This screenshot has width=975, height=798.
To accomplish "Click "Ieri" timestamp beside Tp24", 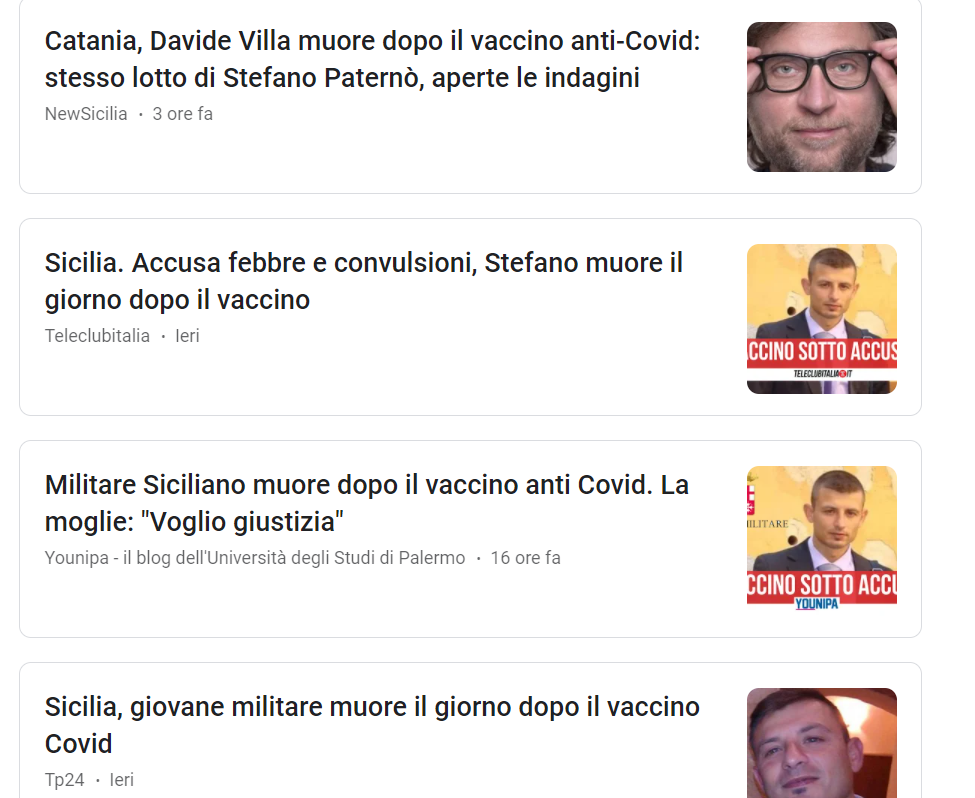I will [x=122, y=780].
